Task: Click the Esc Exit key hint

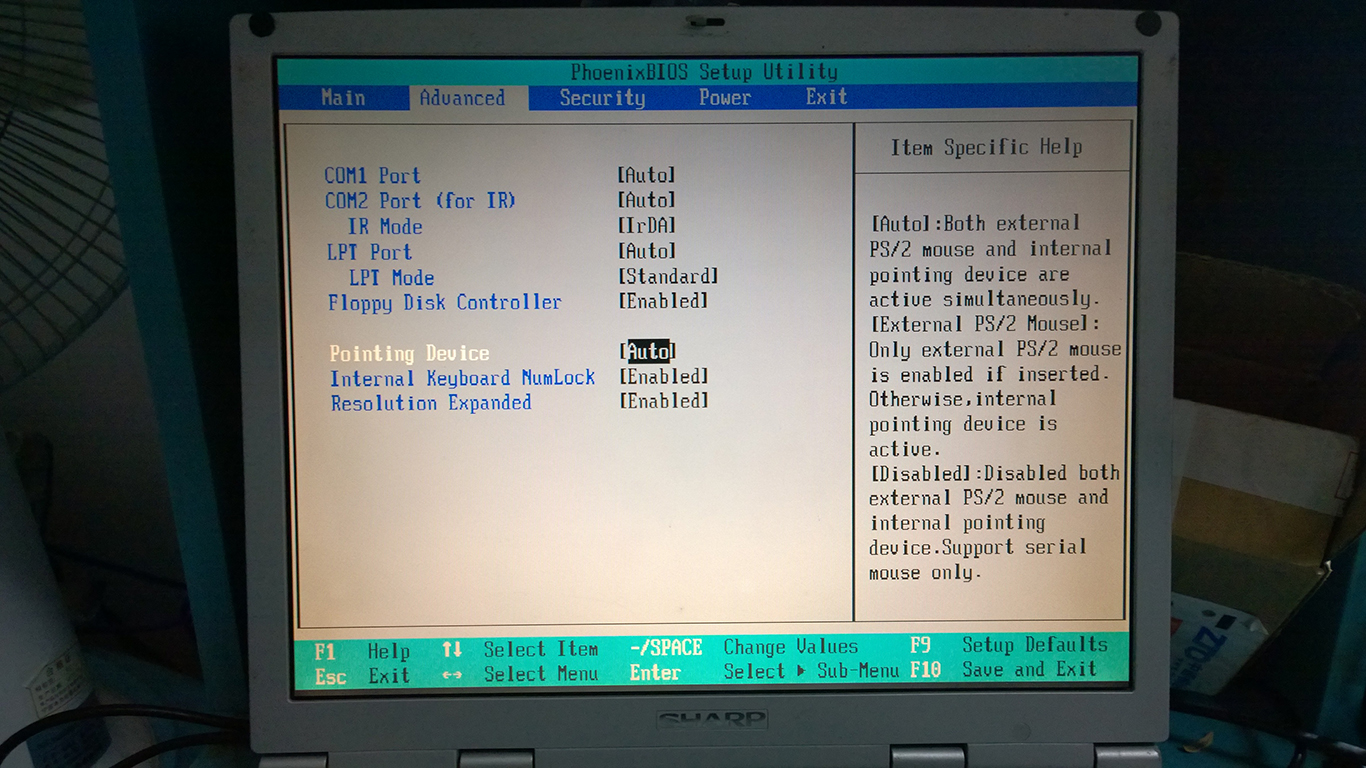Action: tap(362, 677)
